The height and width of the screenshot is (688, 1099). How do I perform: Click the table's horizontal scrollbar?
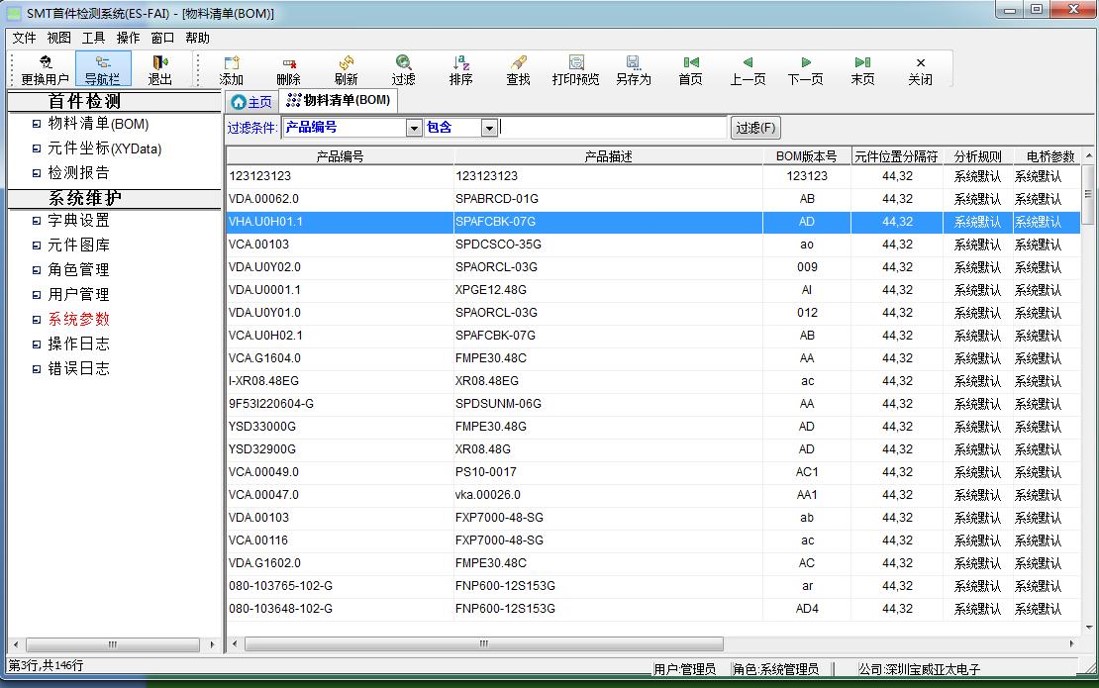[483, 644]
